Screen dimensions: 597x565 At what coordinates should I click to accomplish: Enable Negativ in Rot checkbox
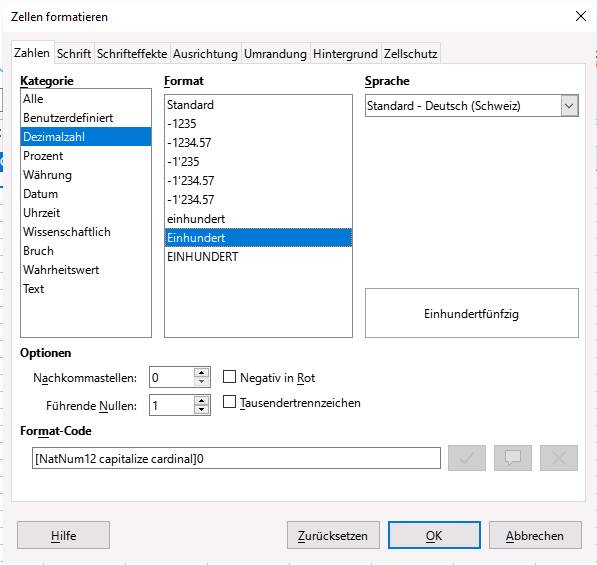[229, 377]
